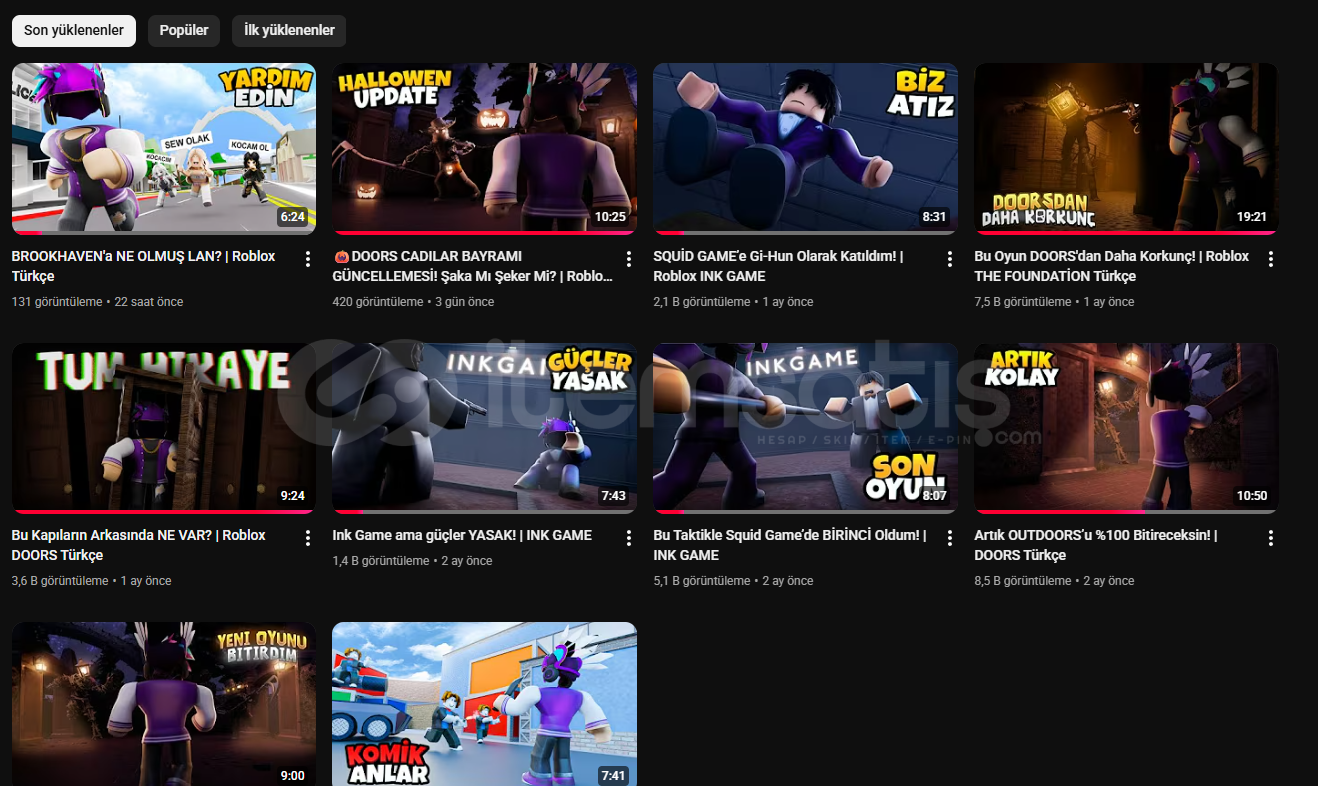Click the 9:24 duration label
This screenshot has height=786, width=1318.
click(292, 496)
